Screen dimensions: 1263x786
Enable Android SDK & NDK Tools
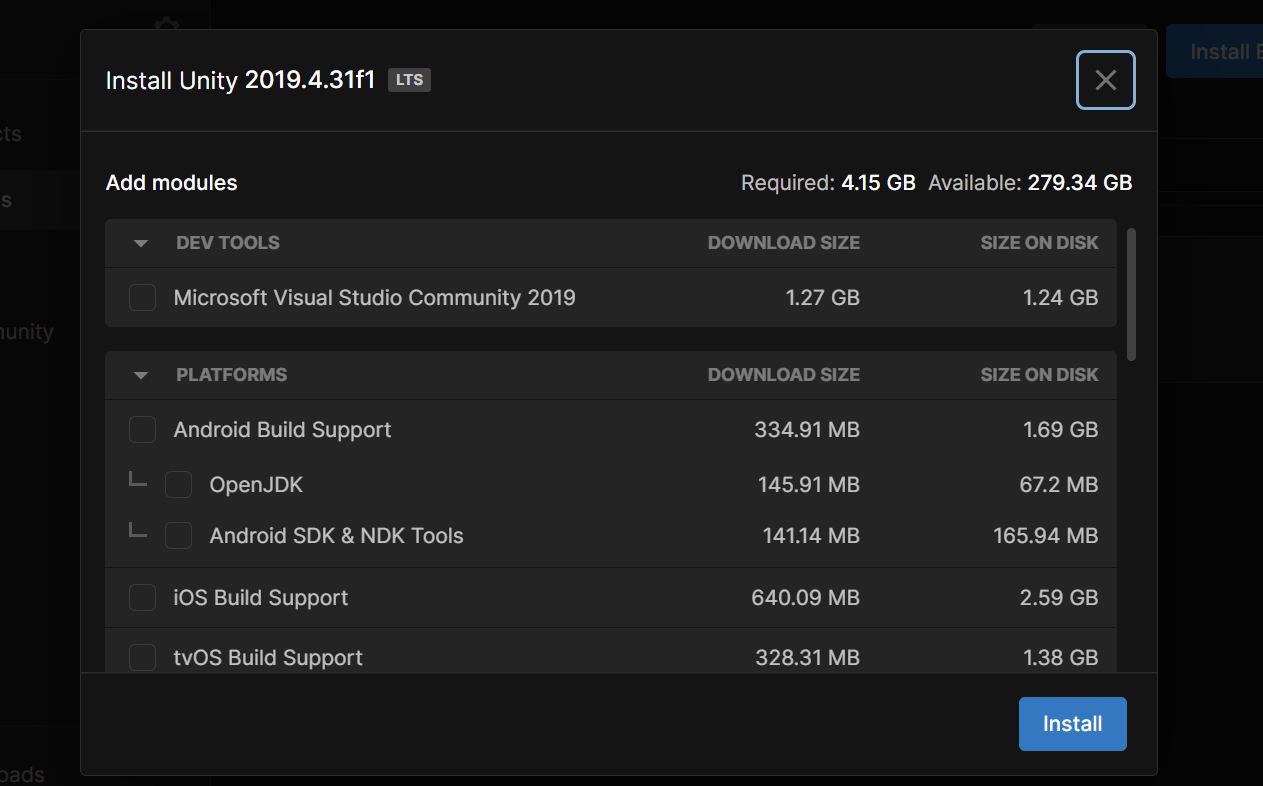tap(178, 535)
